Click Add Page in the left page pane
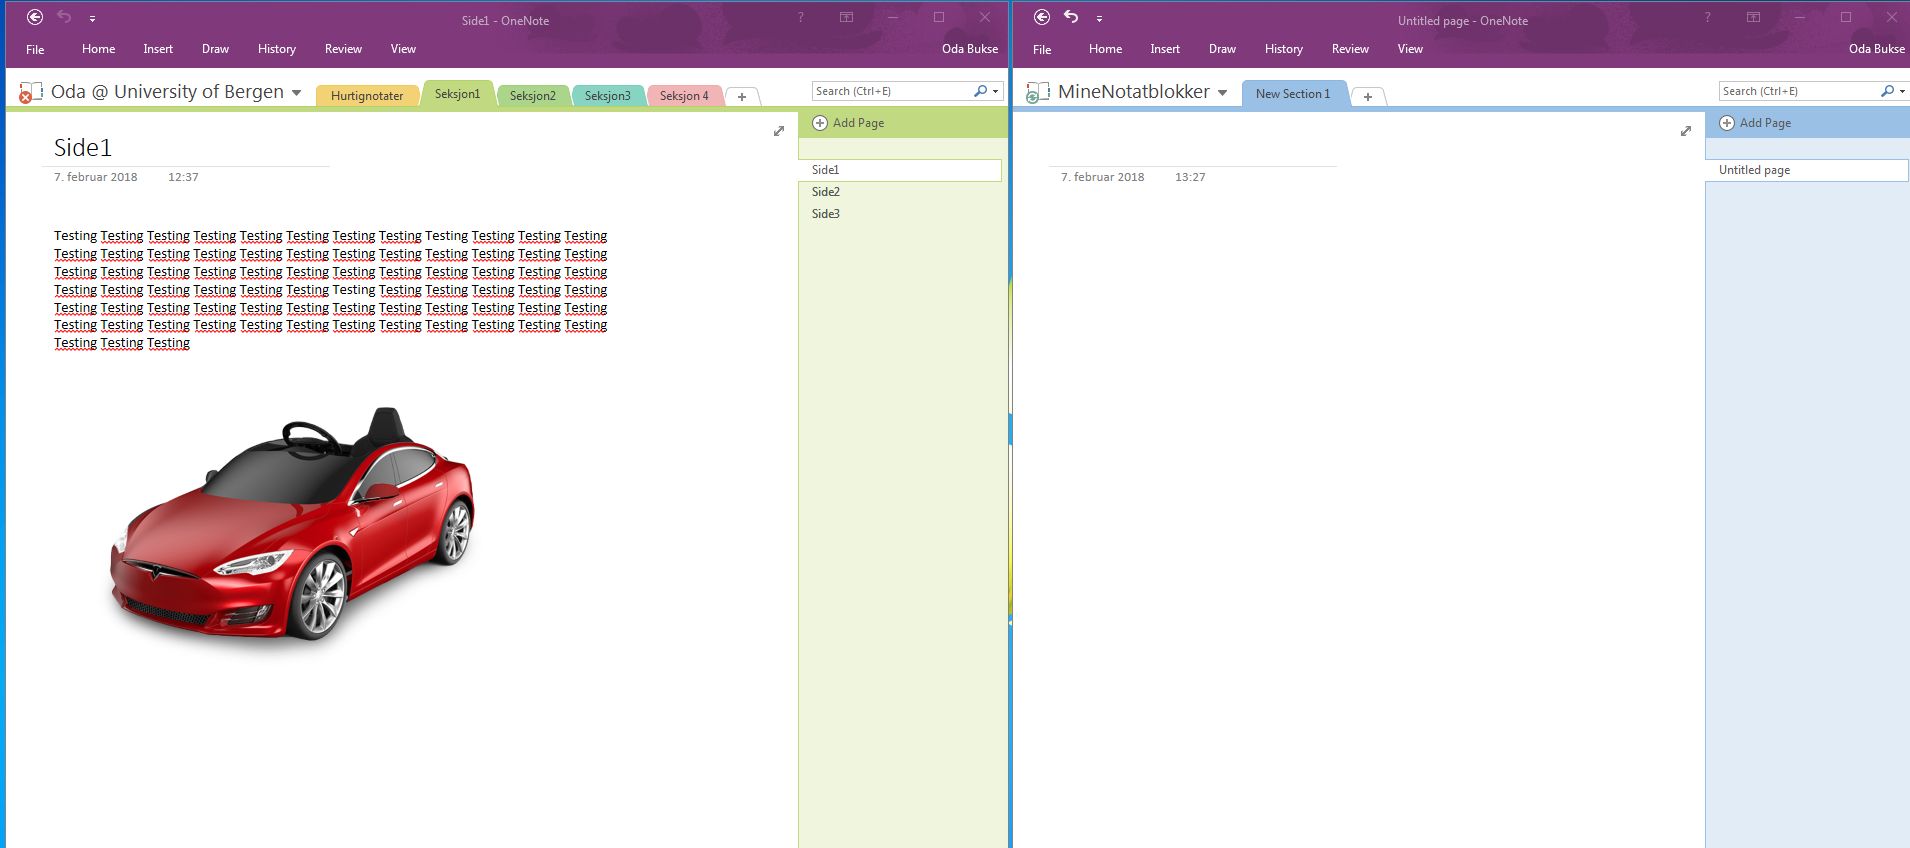 pyautogui.click(x=857, y=123)
